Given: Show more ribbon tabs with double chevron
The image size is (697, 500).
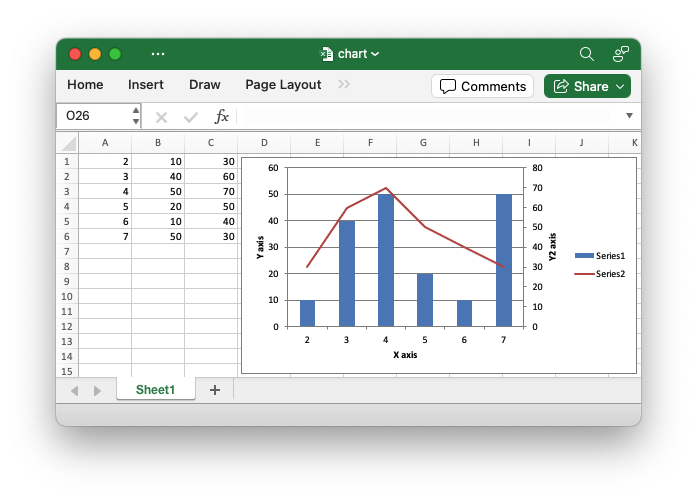Looking at the screenshot, I should (344, 85).
